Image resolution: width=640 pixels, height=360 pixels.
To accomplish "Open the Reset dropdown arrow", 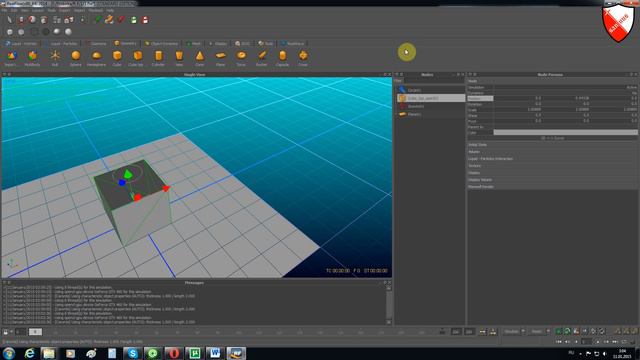I will point(548,331).
